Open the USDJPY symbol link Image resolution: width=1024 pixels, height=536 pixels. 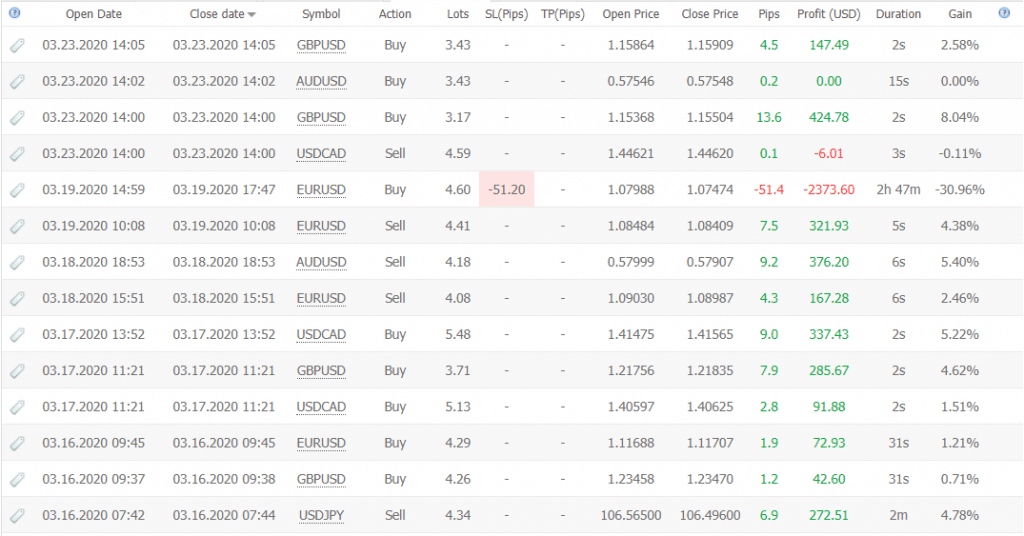[x=321, y=515]
